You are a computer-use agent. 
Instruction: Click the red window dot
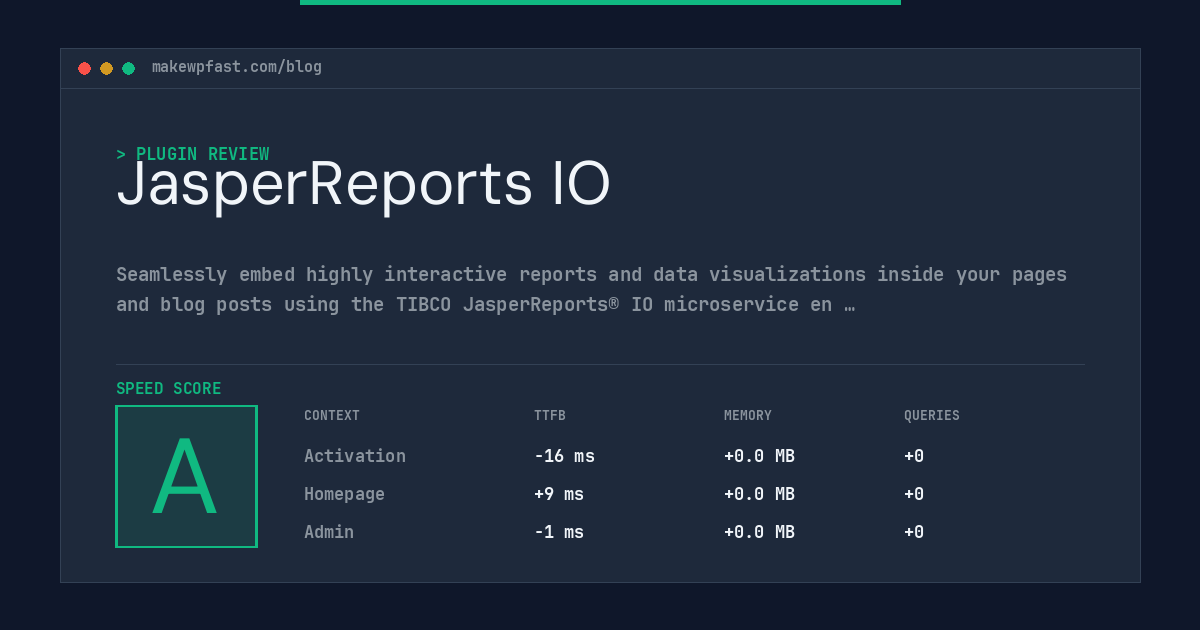(x=84, y=68)
